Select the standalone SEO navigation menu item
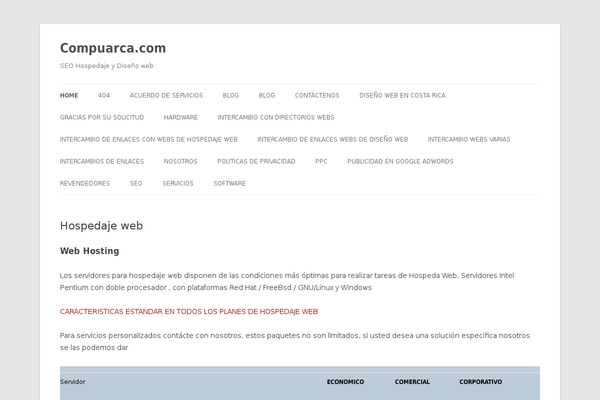Image resolution: width=600 pixels, height=400 pixels. [136, 183]
